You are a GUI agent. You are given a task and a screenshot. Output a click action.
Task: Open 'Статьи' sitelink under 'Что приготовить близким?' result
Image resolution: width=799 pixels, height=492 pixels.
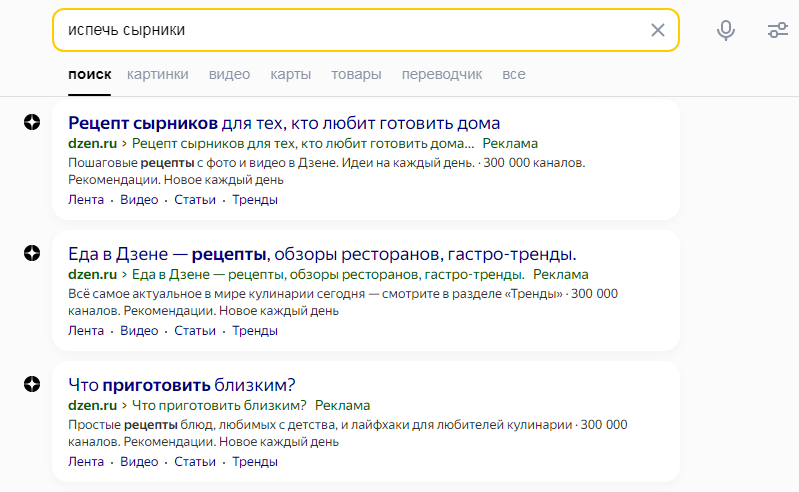tap(195, 461)
